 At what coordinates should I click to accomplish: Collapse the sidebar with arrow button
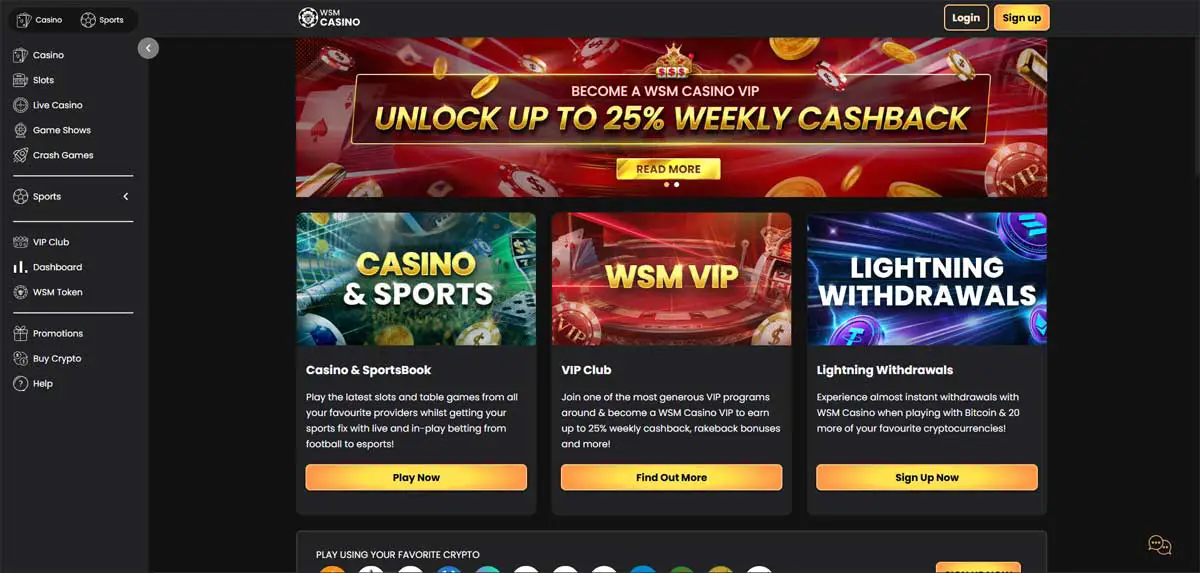[x=148, y=47]
